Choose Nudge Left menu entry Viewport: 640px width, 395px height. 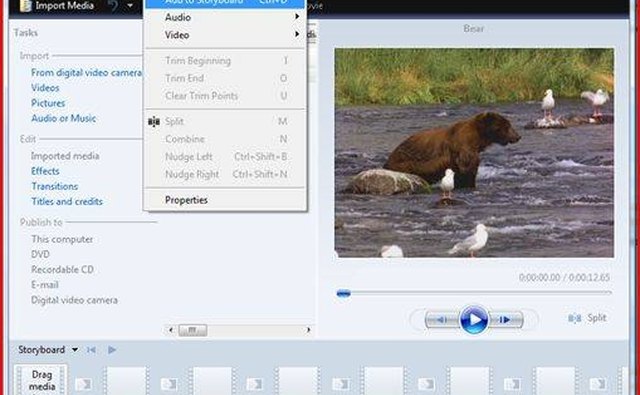(225, 156)
